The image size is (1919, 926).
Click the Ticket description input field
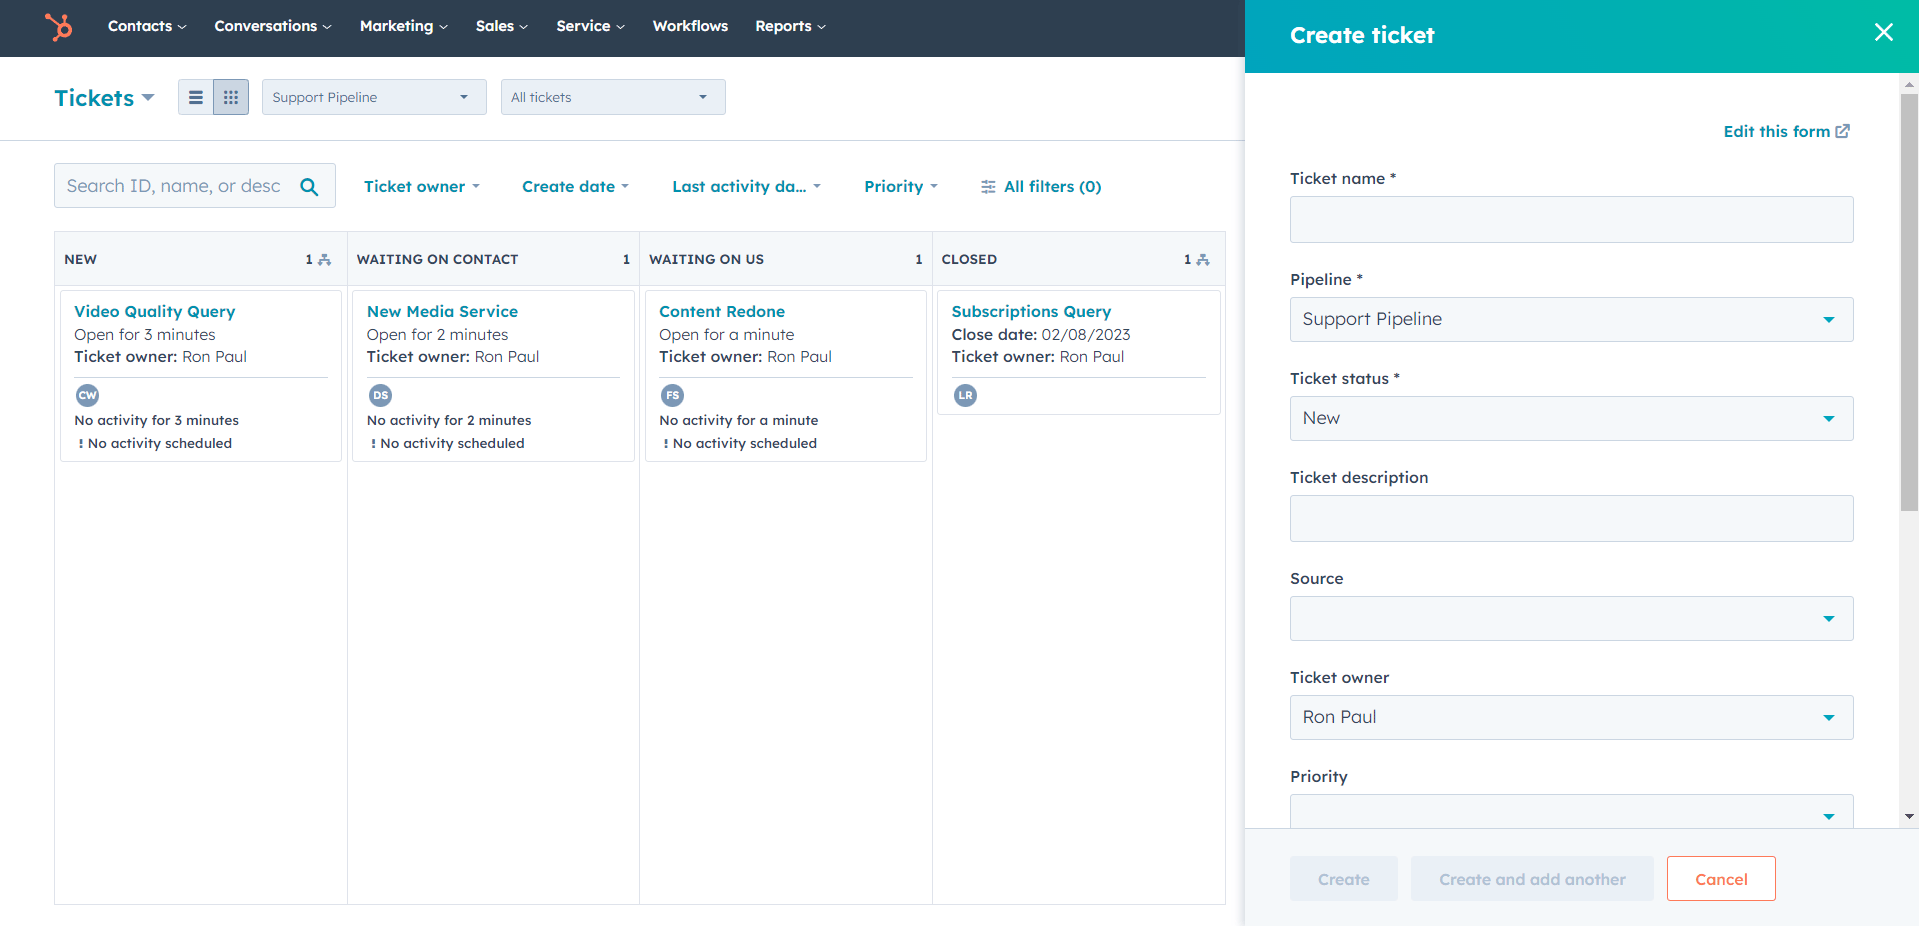coord(1571,518)
